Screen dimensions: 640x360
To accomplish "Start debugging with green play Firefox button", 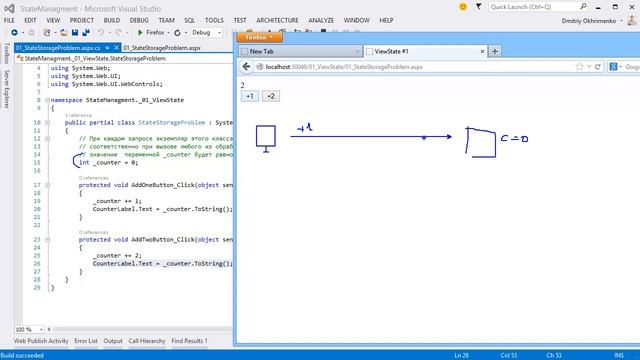I will pos(150,32).
